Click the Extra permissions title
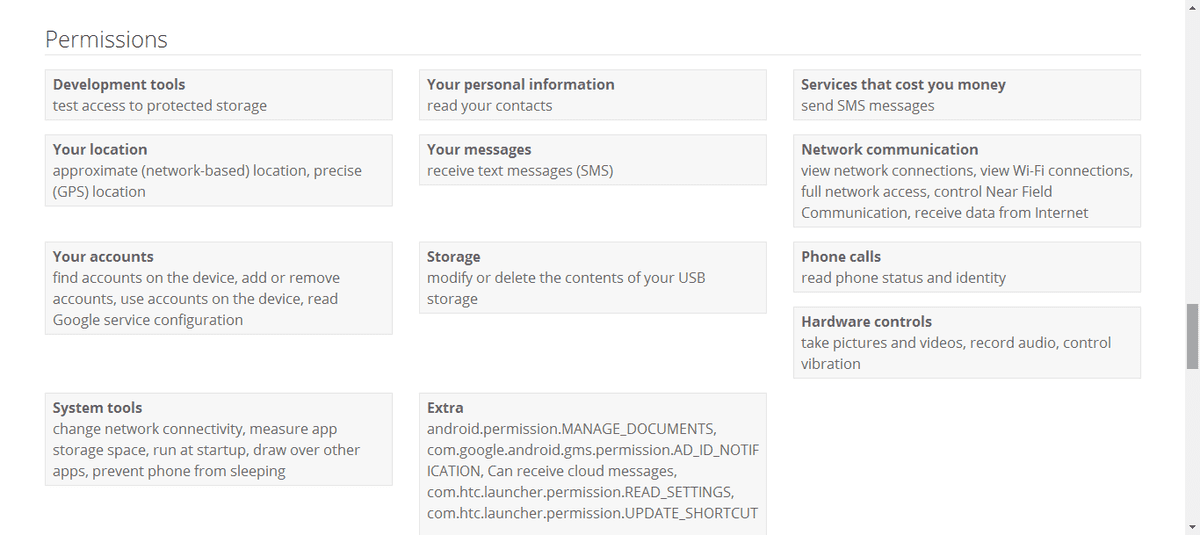 (x=445, y=408)
